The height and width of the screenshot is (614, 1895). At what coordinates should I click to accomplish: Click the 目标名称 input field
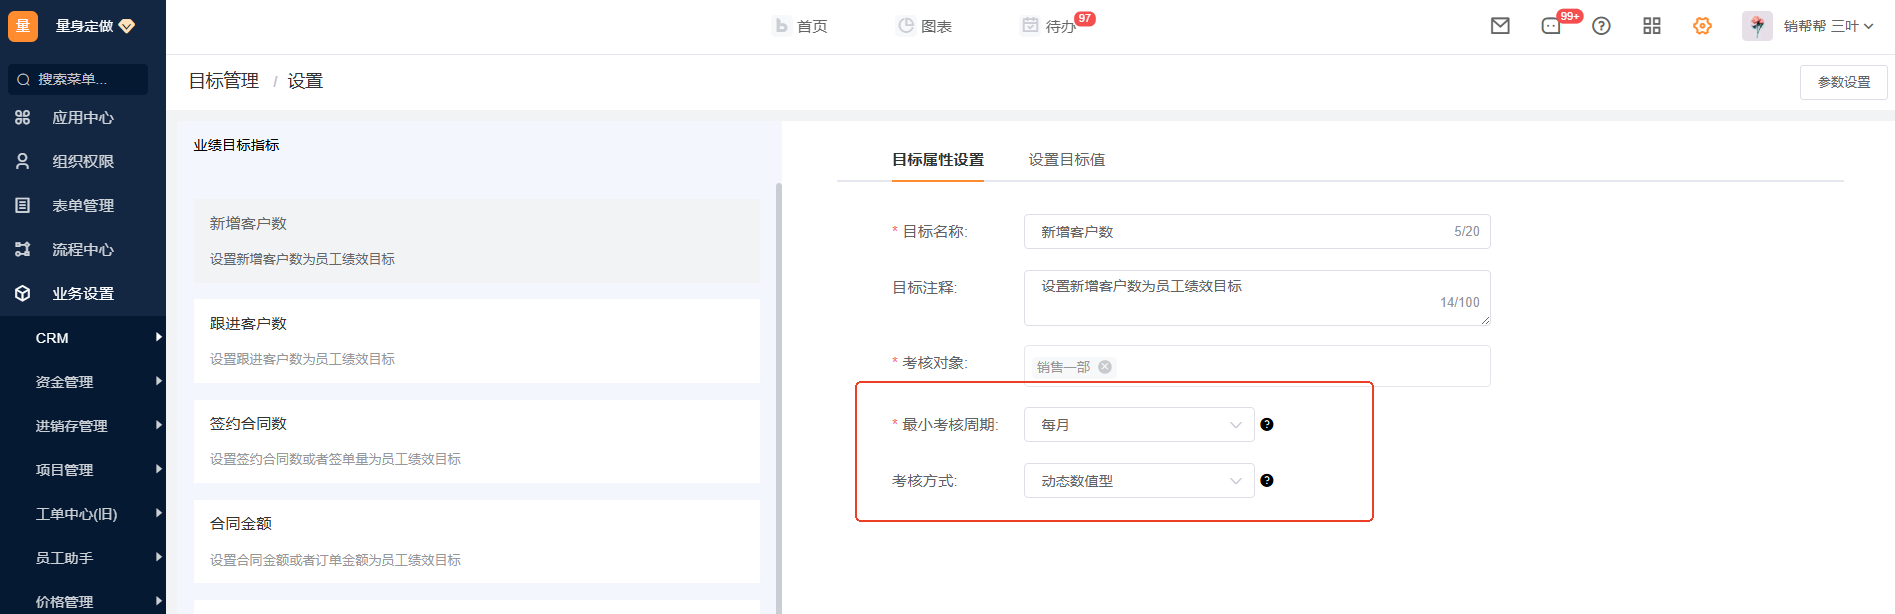point(1240,232)
